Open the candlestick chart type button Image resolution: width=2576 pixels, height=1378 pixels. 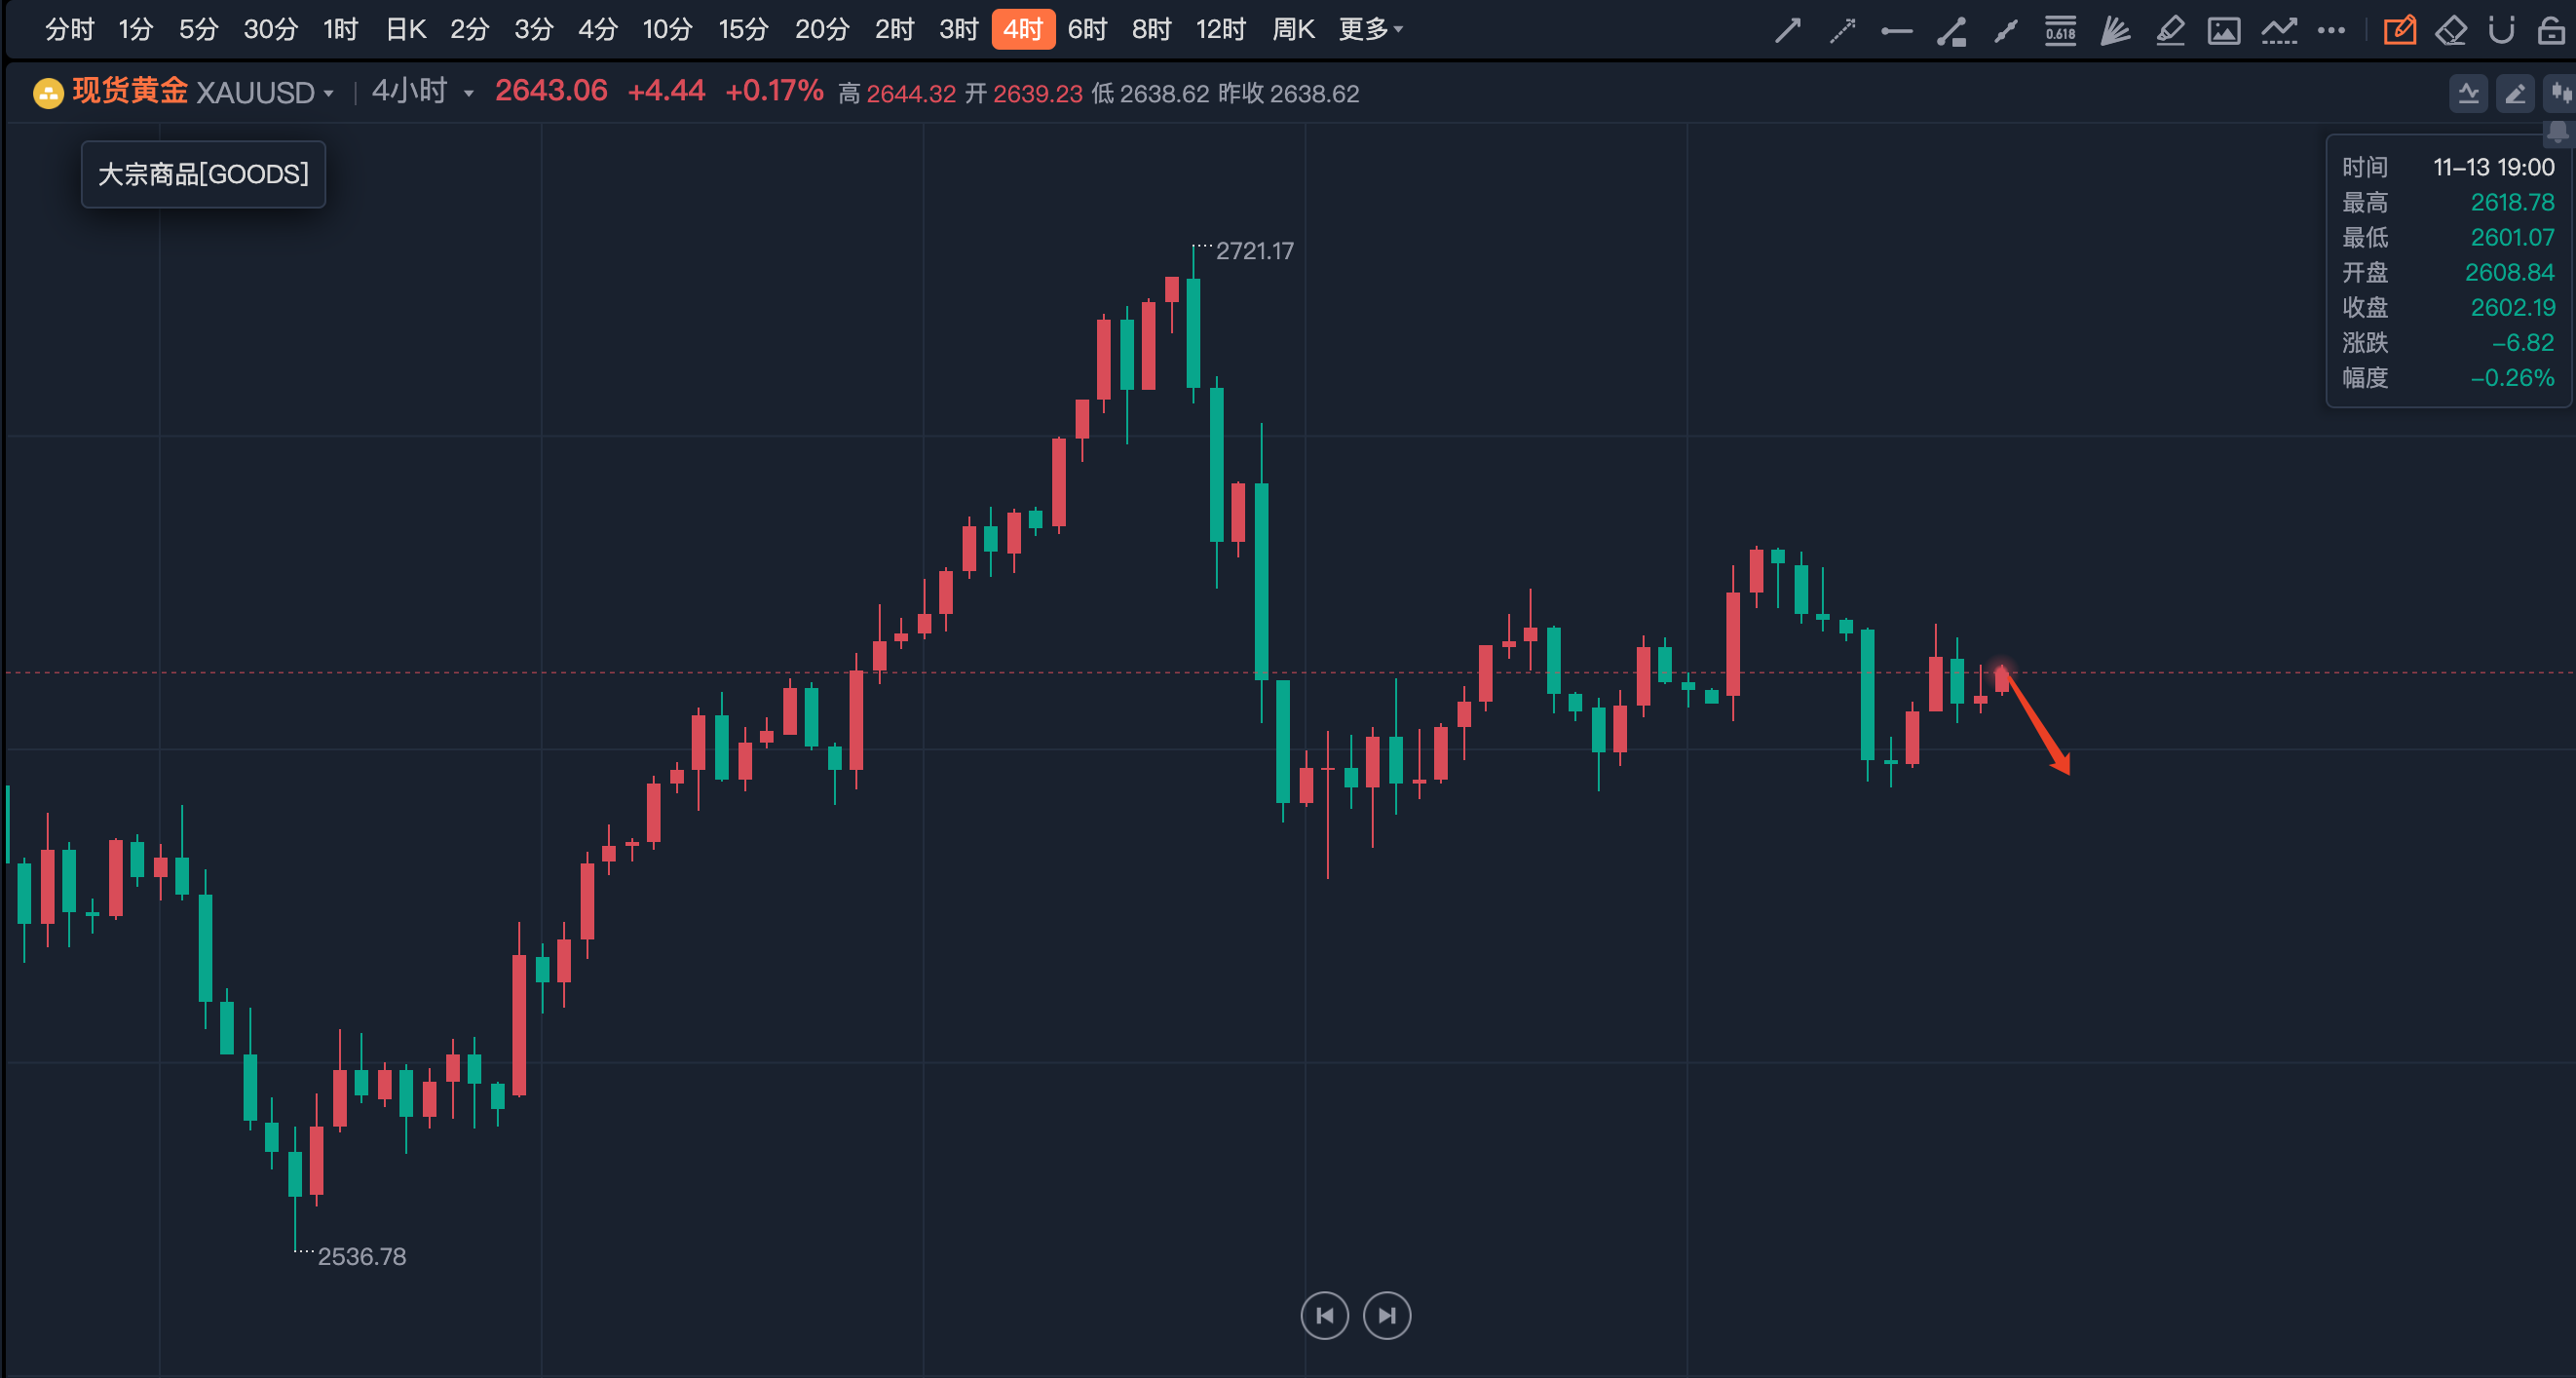point(2561,94)
